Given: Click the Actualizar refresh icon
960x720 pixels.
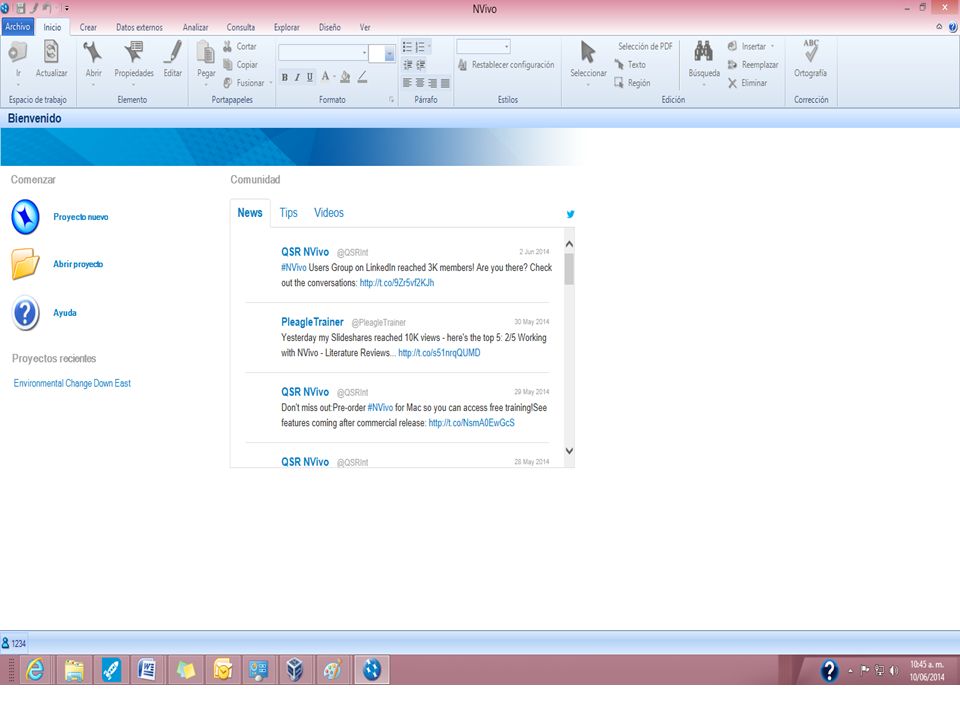Looking at the screenshot, I should pyautogui.click(x=51, y=53).
